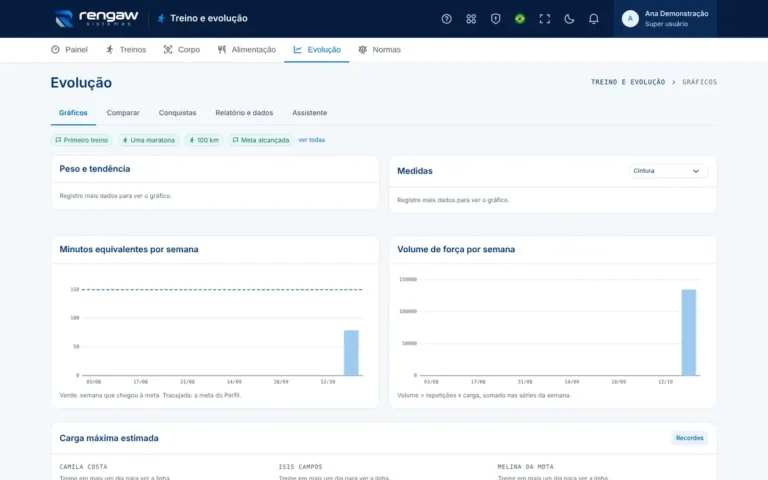Image resolution: width=768 pixels, height=480 pixels.
Task: Click the 100 km badge
Action: tap(204, 140)
